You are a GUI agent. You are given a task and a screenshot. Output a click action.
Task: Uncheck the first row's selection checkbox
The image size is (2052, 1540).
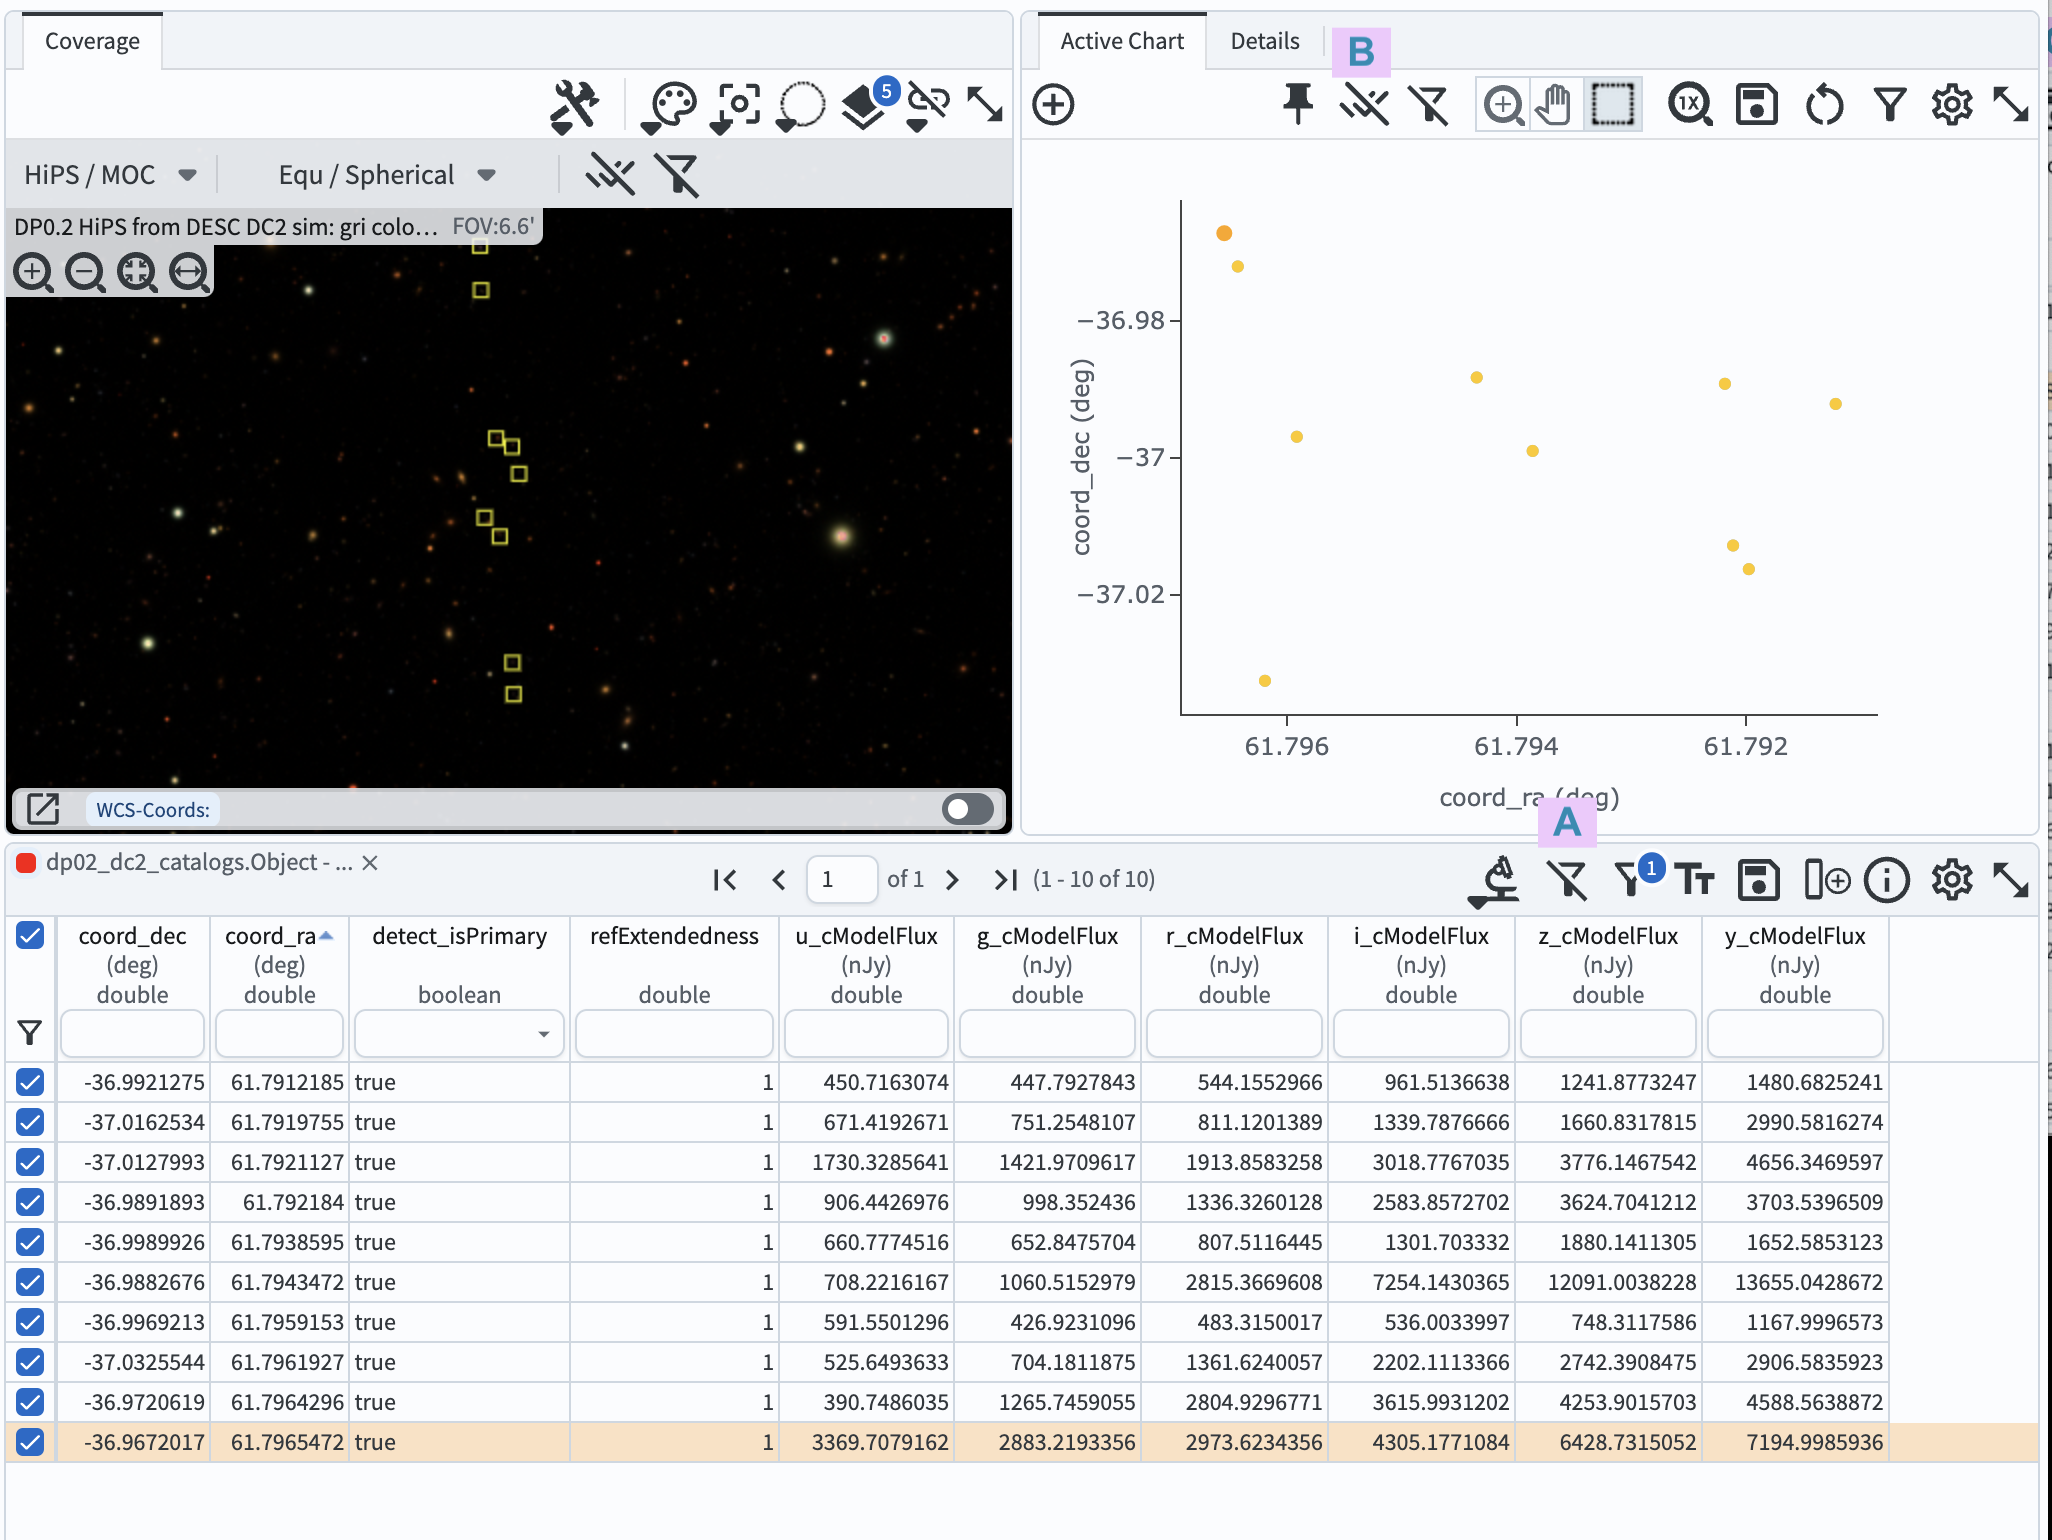tap(30, 1082)
